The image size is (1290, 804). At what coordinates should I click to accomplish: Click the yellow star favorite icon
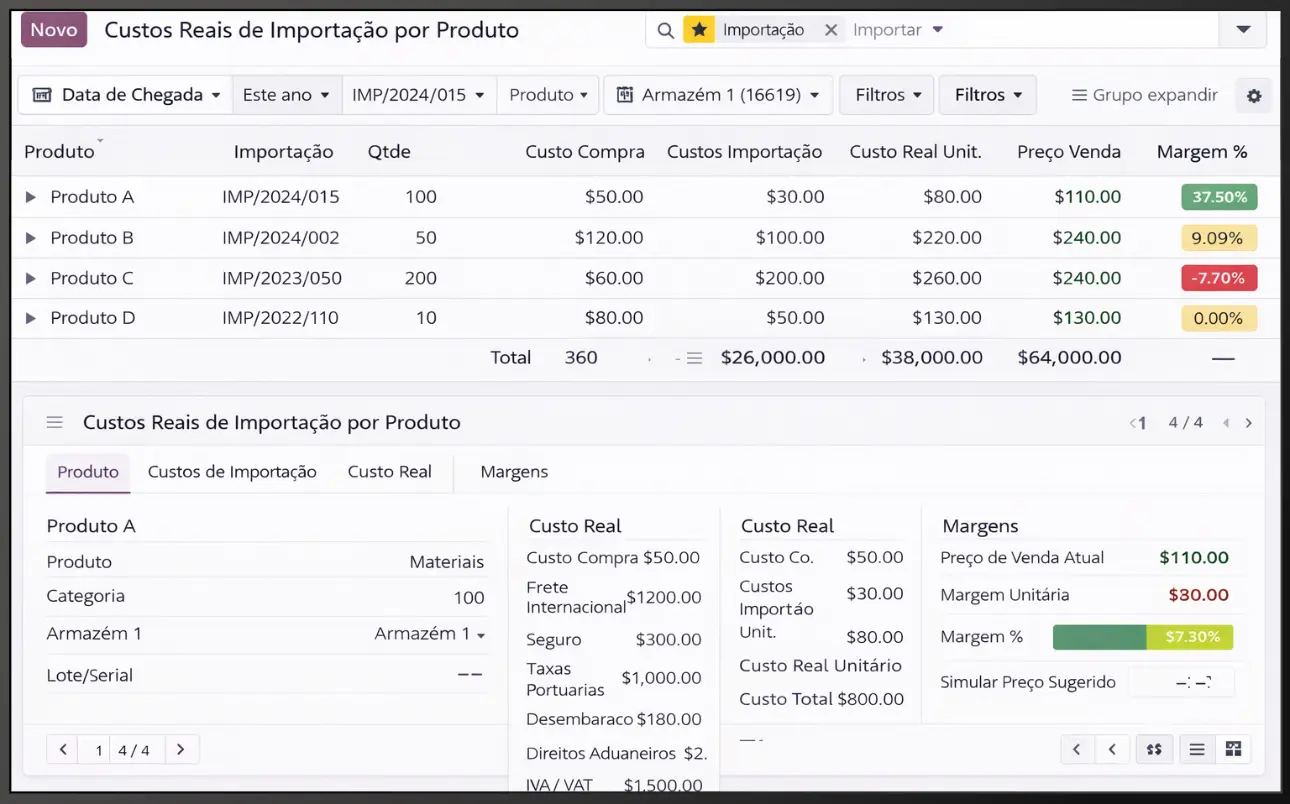pyautogui.click(x=699, y=30)
